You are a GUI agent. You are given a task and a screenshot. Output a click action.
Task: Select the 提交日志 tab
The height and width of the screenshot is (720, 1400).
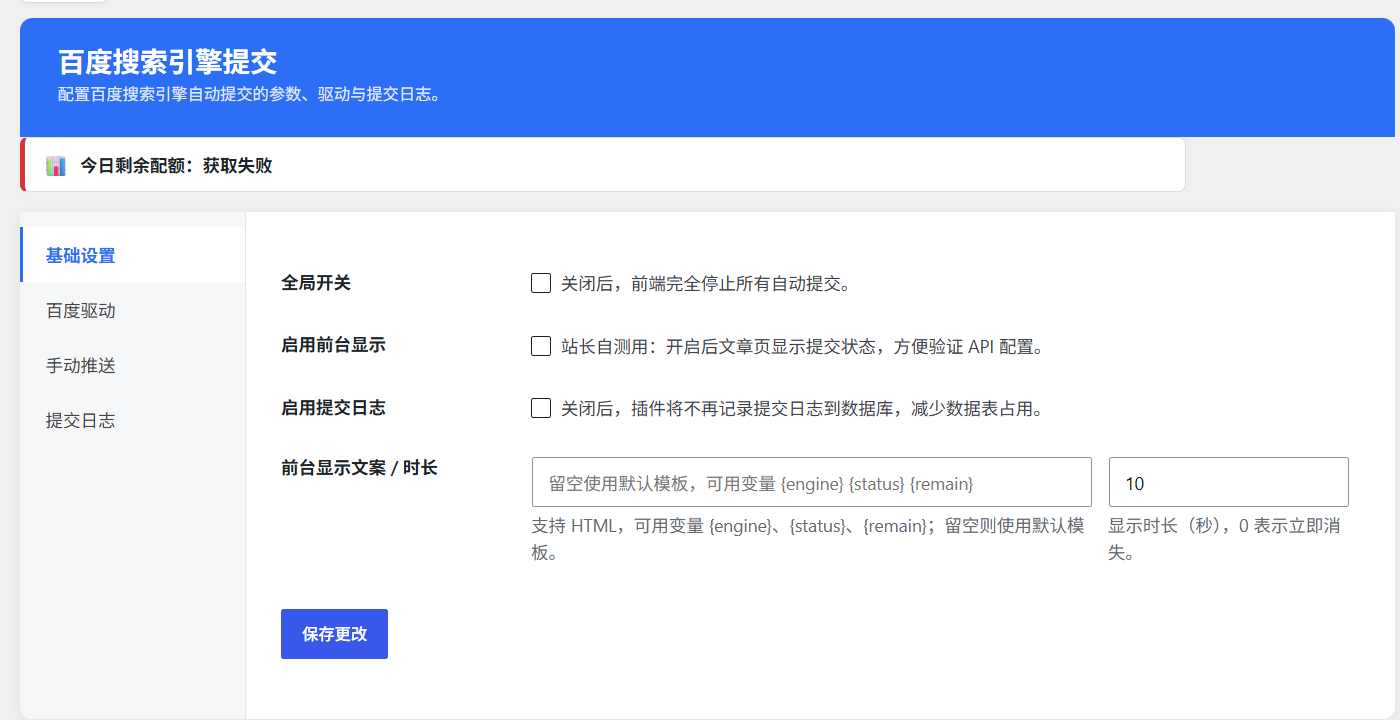[132, 420]
